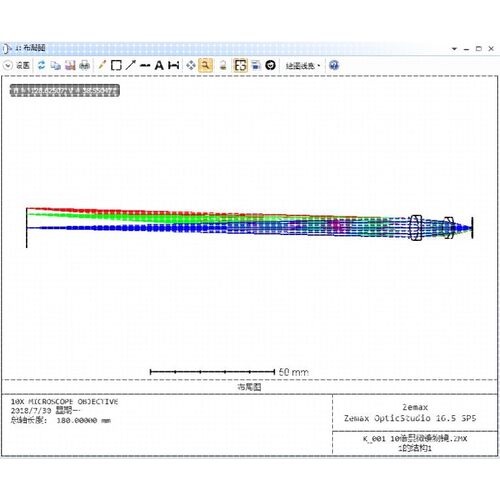Viewport: 500px width, 500px height.
Task: Print the layout using printer icon
Action: click(x=85, y=65)
